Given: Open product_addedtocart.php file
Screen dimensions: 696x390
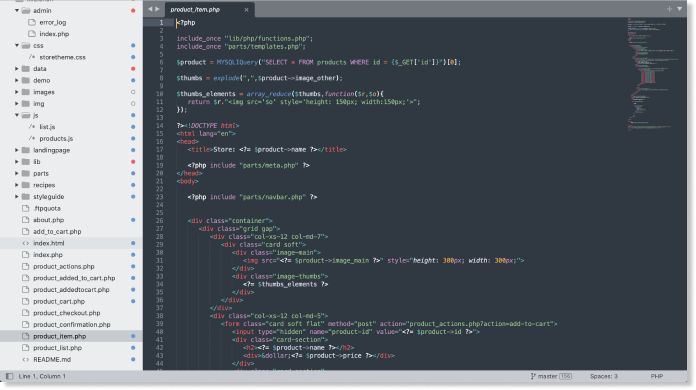Looking at the screenshot, I should (x=71, y=289).
